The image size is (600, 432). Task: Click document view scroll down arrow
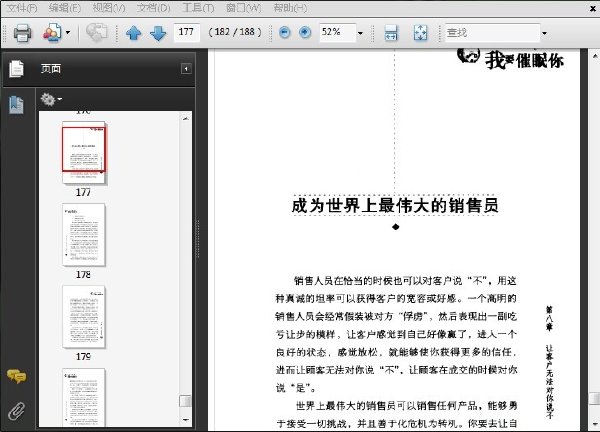(595, 424)
